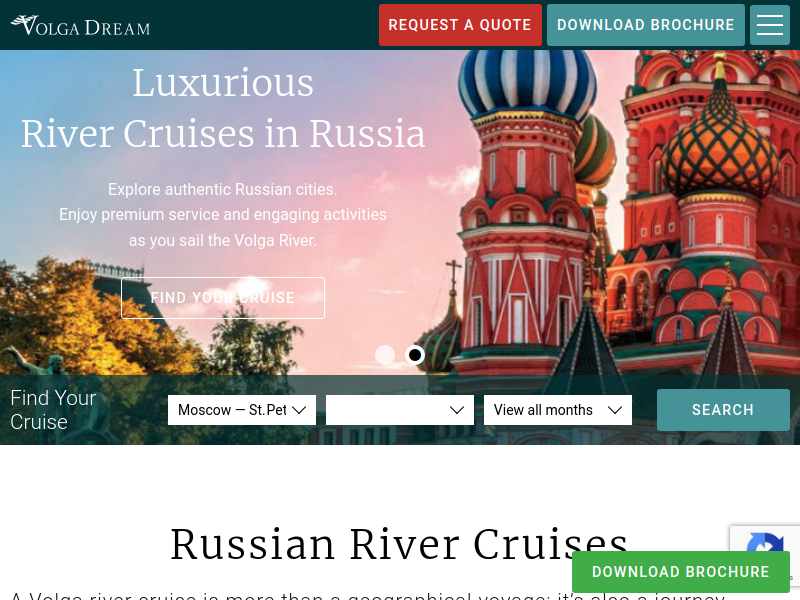Click the reCAPTCHA badge icon

coord(764,548)
